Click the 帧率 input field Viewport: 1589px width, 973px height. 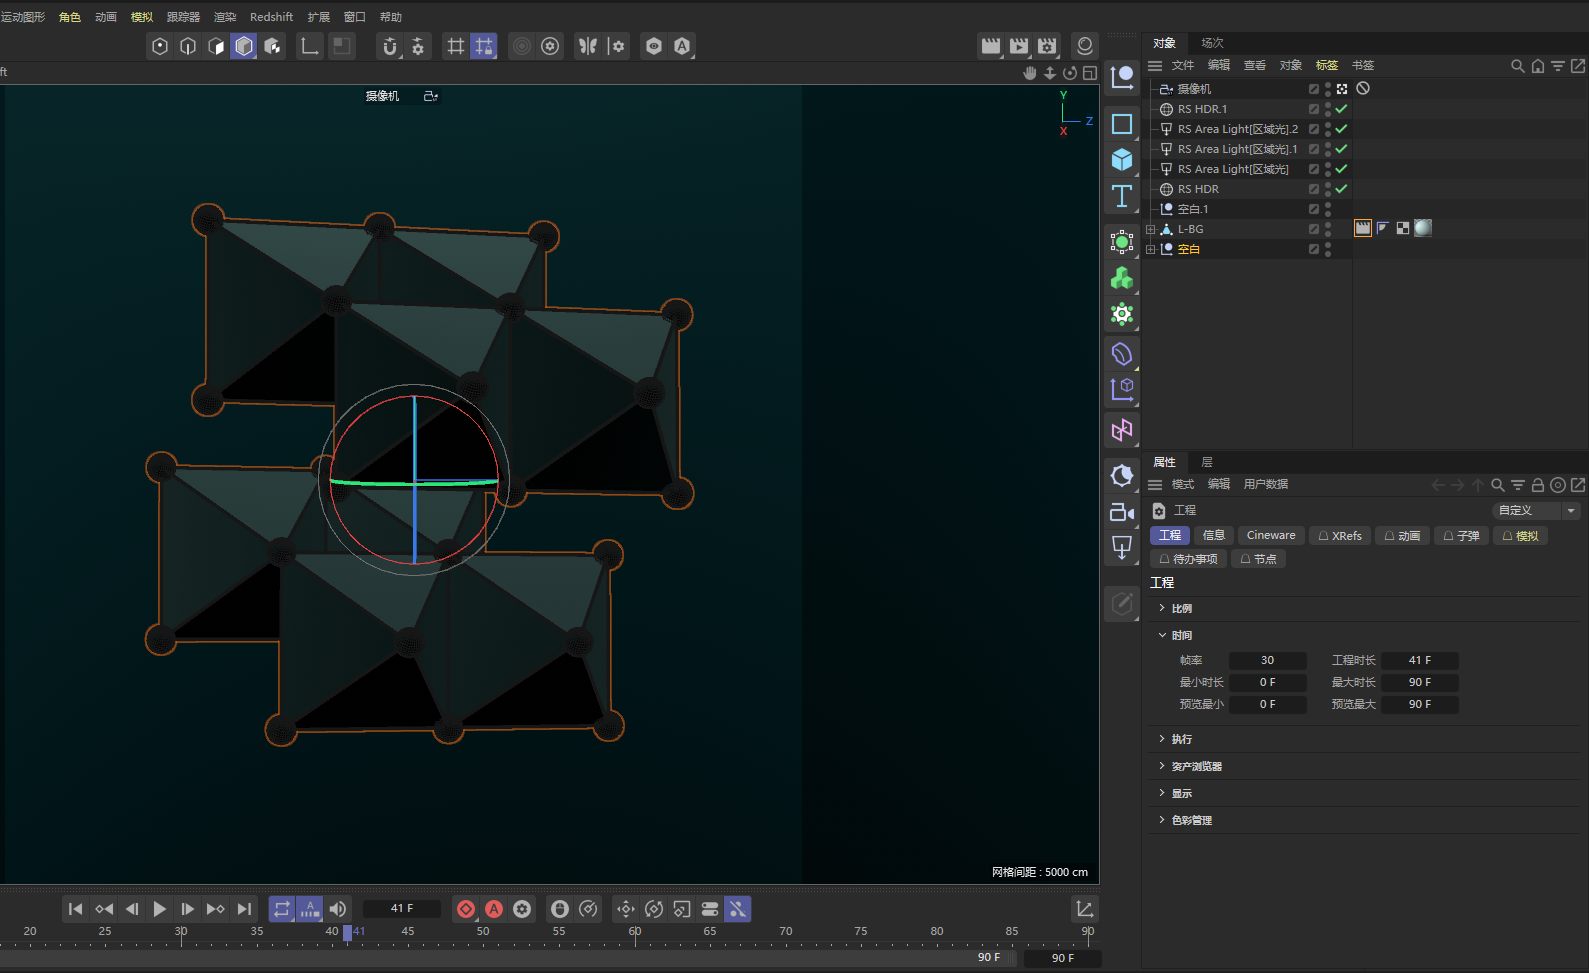click(x=1267, y=660)
